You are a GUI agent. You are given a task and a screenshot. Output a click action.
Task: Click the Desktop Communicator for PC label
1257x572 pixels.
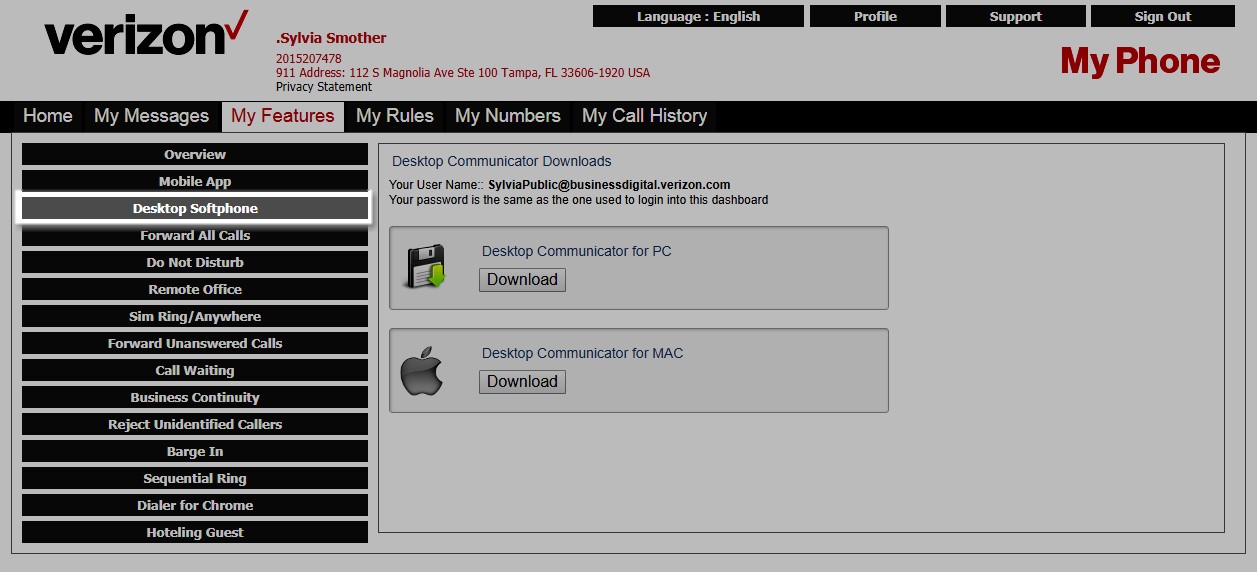[577, 251]
